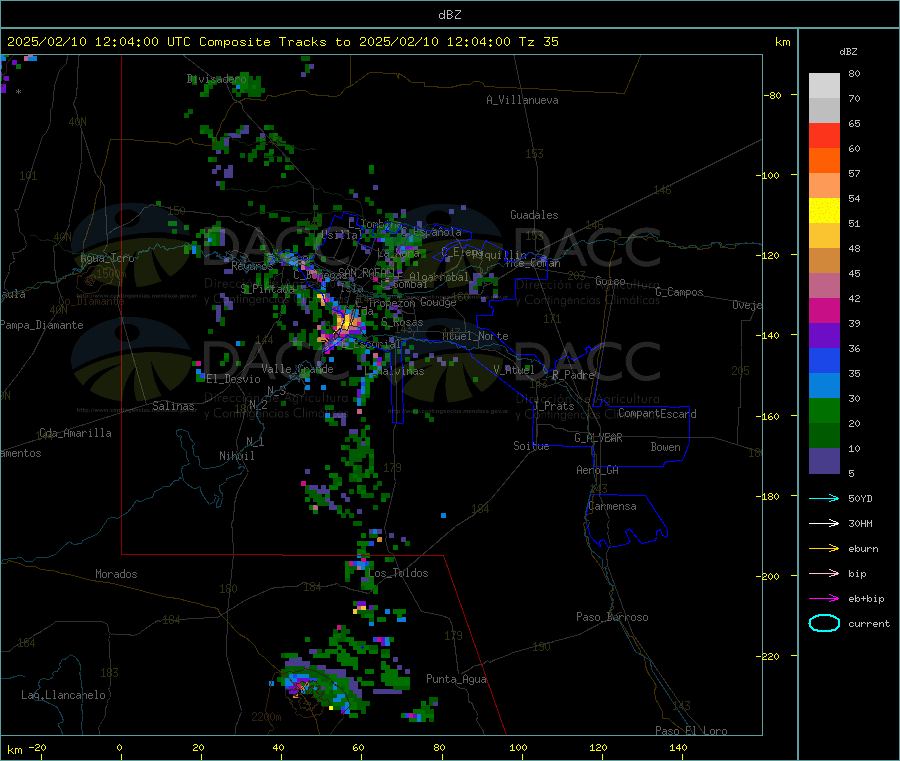The width and height of the screenshot is (900, 761).
Task: Click the Aero_GA map label
Action: click(x=598, y=470)
